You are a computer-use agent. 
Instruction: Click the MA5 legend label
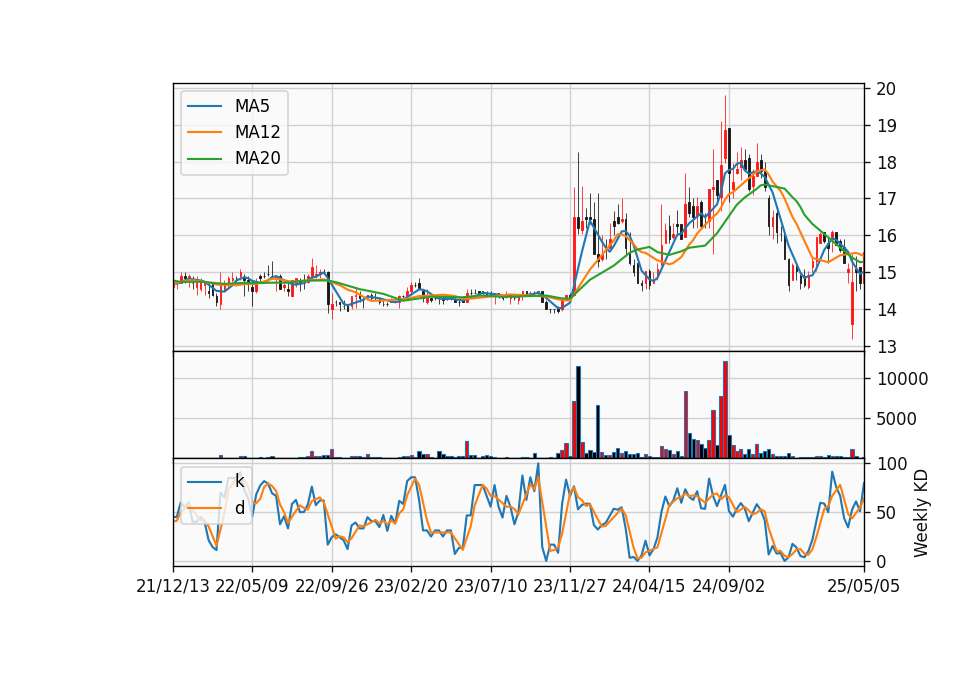[252, 106]
